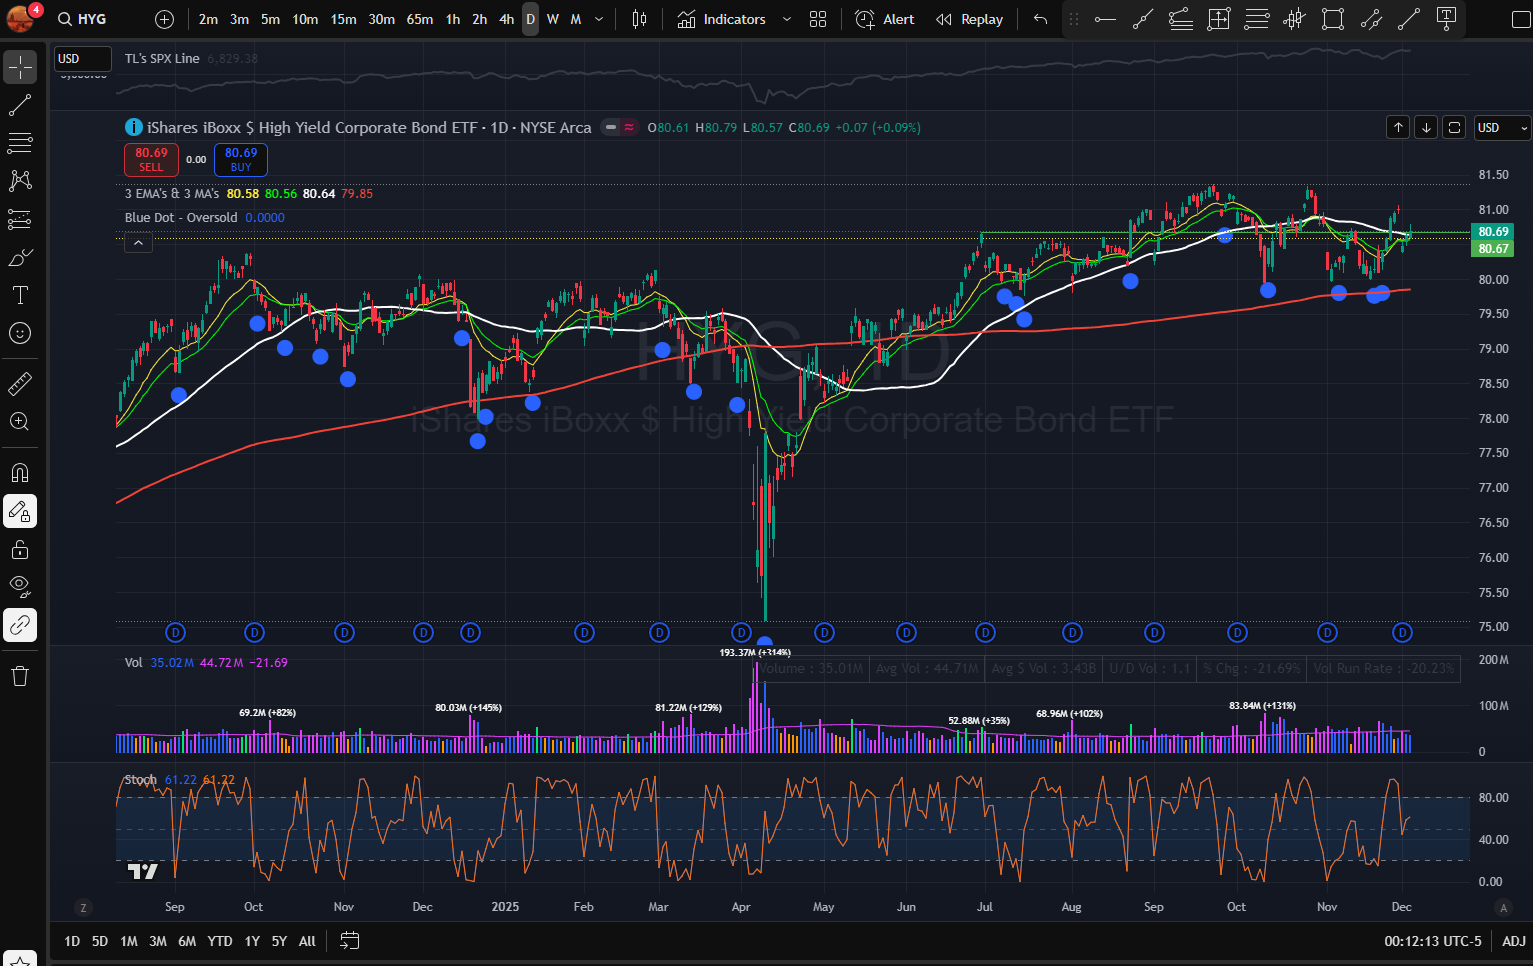The height and width of the screenshot is (966, 1533).
Task: Select the rectangle favorite drawing tool
Action: coord(1333,19)
